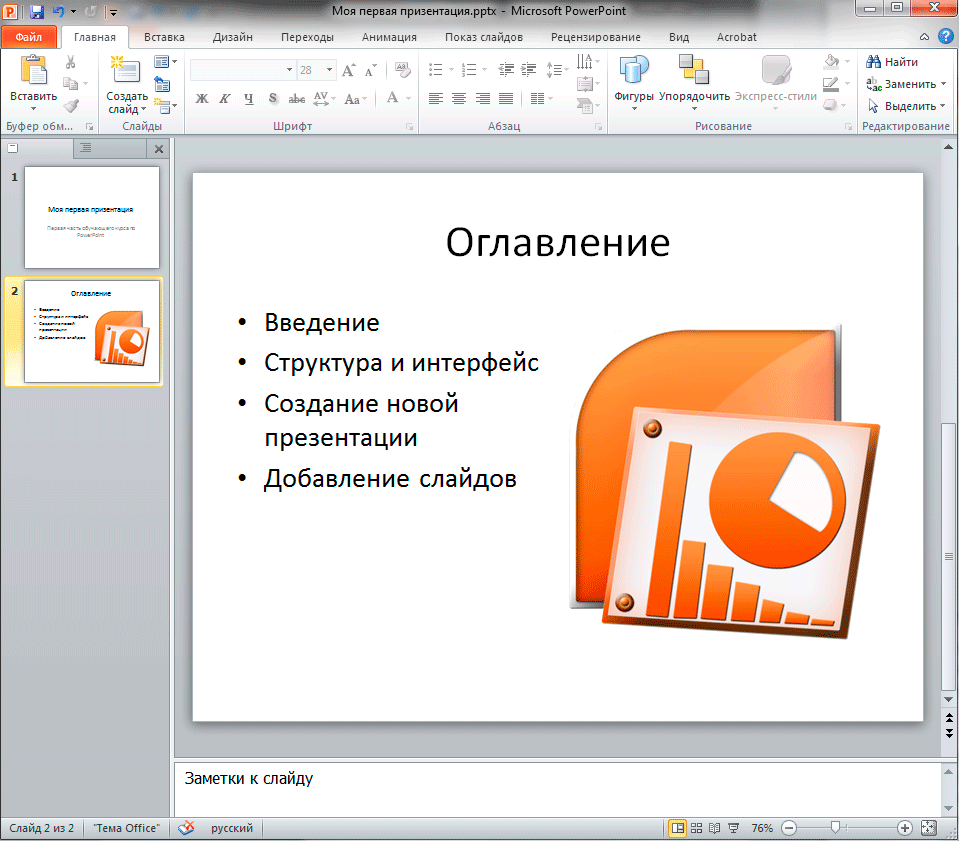Screen dimensions: 959x841
Task: Open the Файл (File) button
Action: click(x=28, y=37)
